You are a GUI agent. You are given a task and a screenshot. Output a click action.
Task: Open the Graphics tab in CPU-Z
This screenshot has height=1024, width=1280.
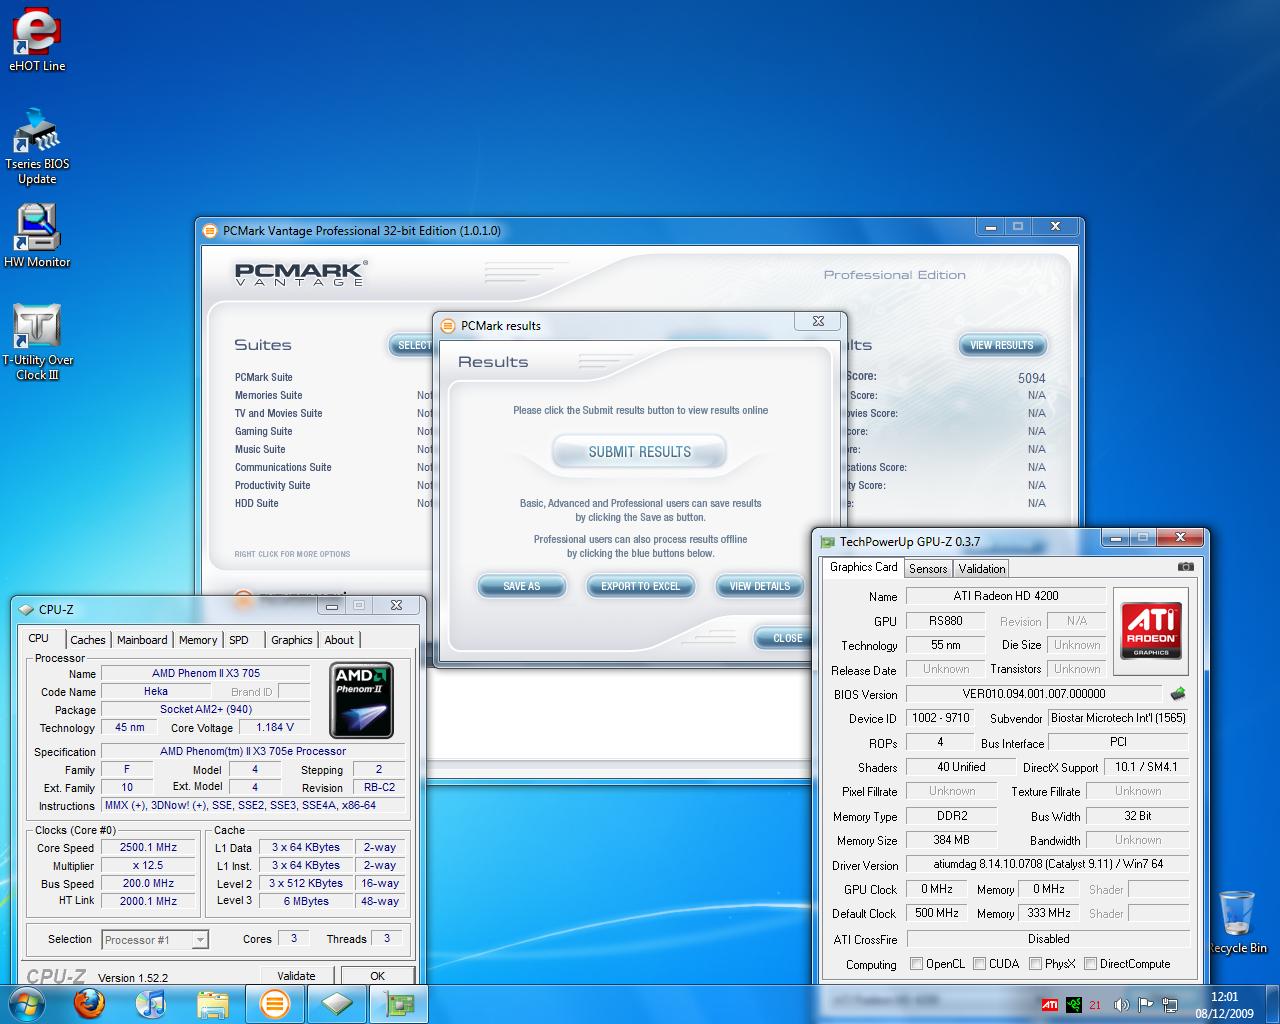click(x=292, y=640)
